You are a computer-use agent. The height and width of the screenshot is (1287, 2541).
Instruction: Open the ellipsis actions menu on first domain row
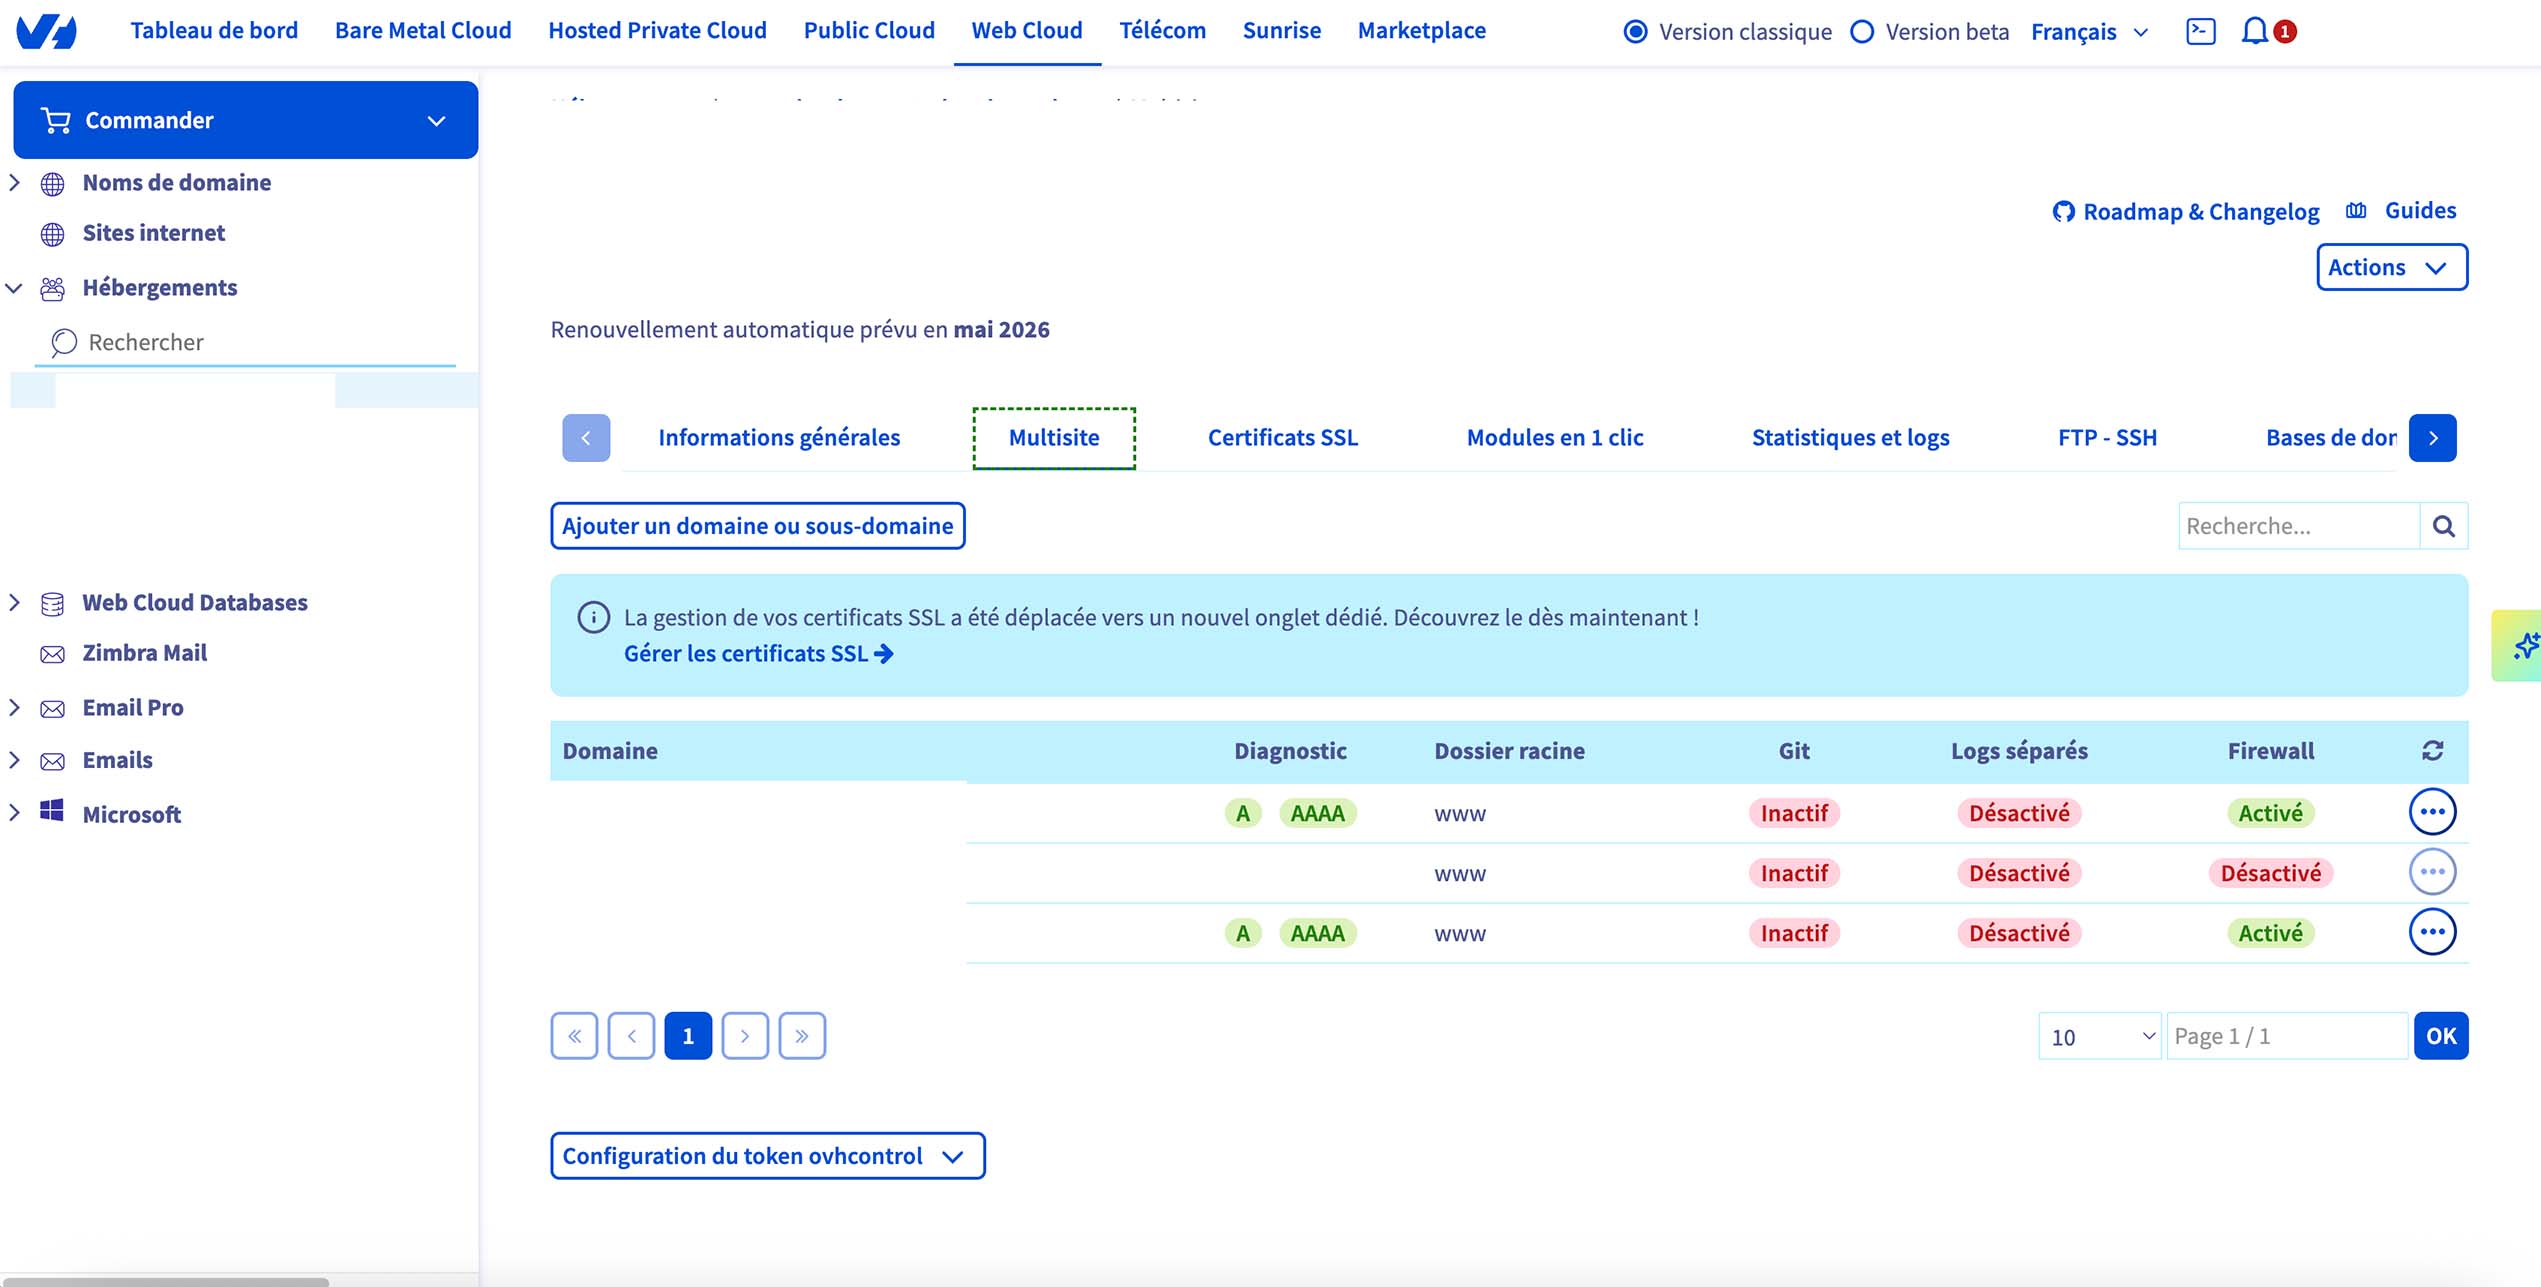click(2433, 812)
